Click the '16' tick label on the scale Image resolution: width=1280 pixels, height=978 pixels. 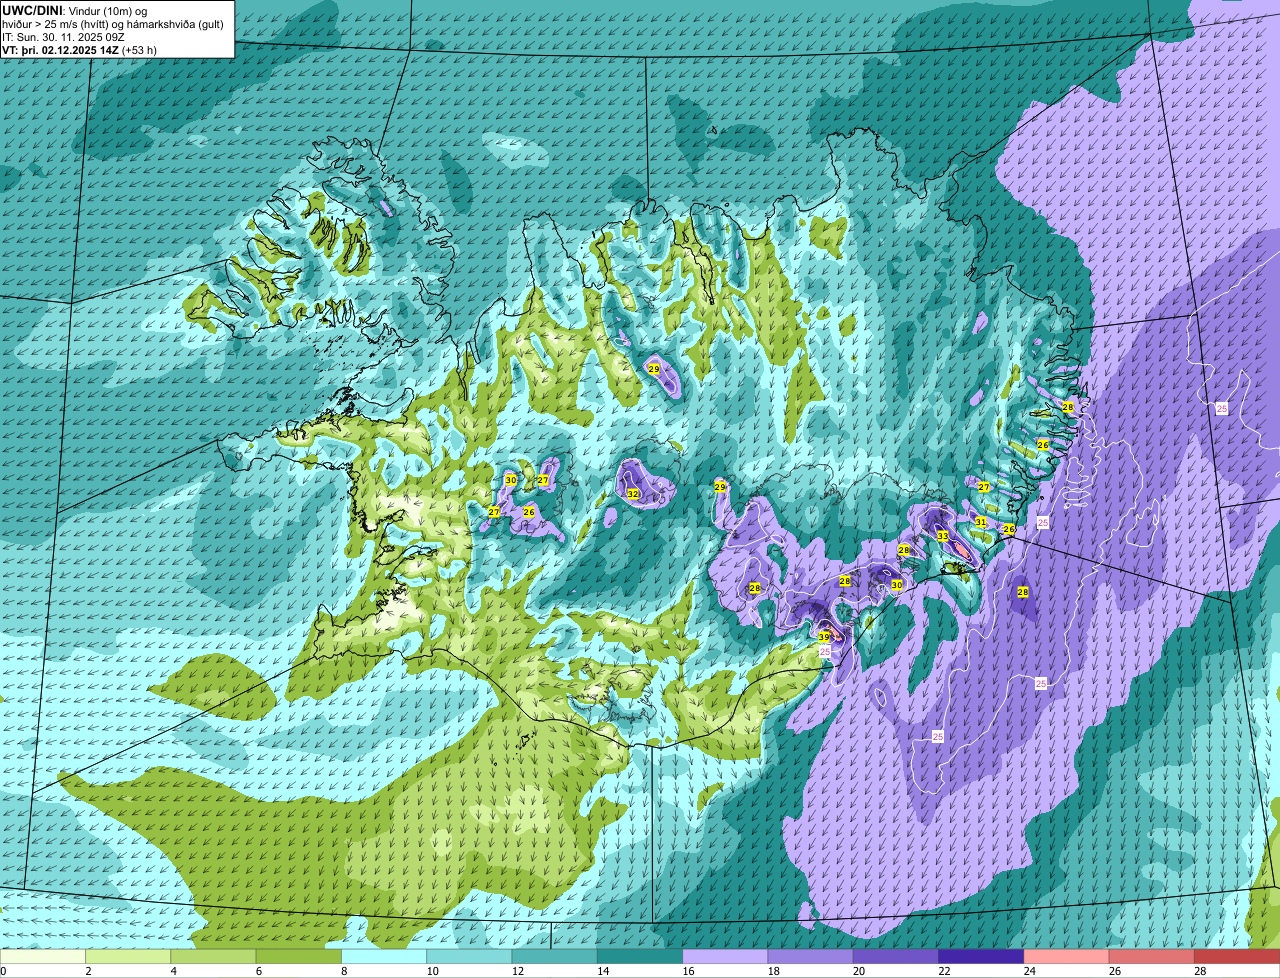click(x=688, y=971)
